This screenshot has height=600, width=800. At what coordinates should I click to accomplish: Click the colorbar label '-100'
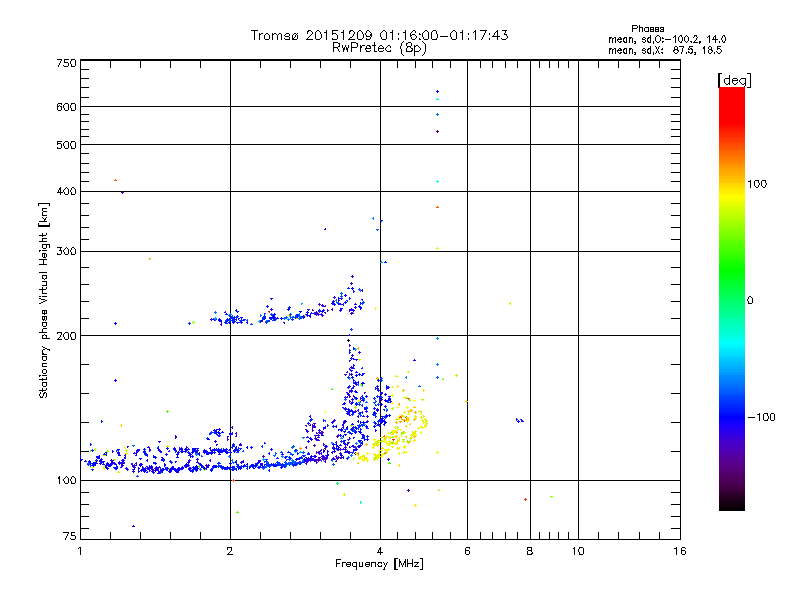click(761, 417)
